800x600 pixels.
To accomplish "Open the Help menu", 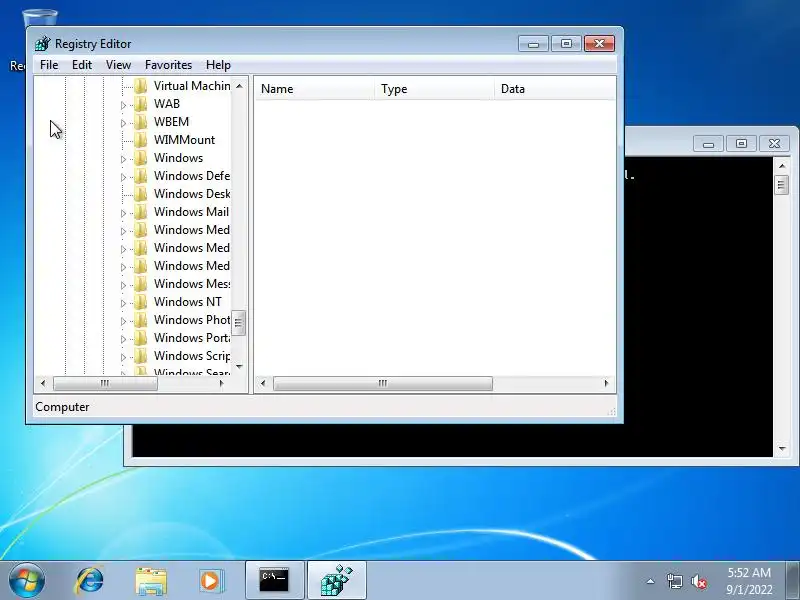I will pos(218,65).
